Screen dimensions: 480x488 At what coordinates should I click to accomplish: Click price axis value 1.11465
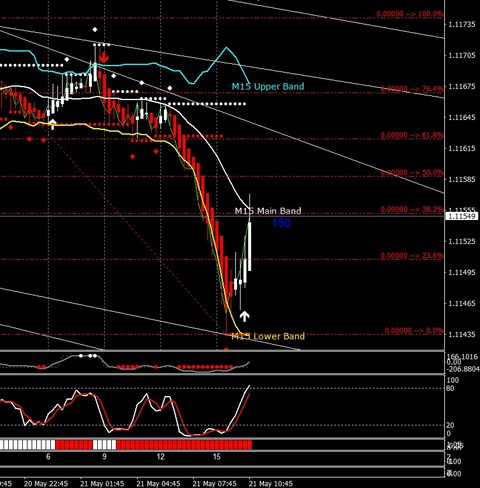click(462, 303)
